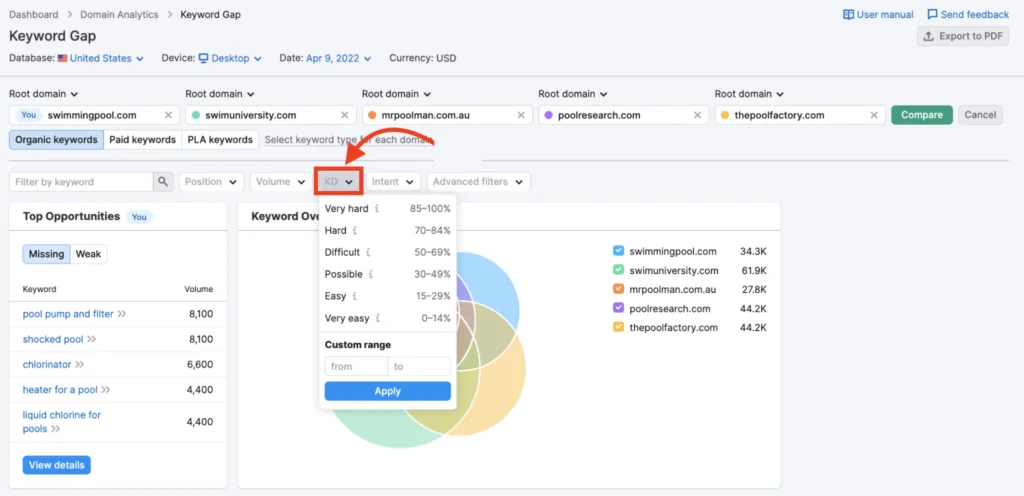
Task: Click the custom range from field
Action: pos(356,366)
